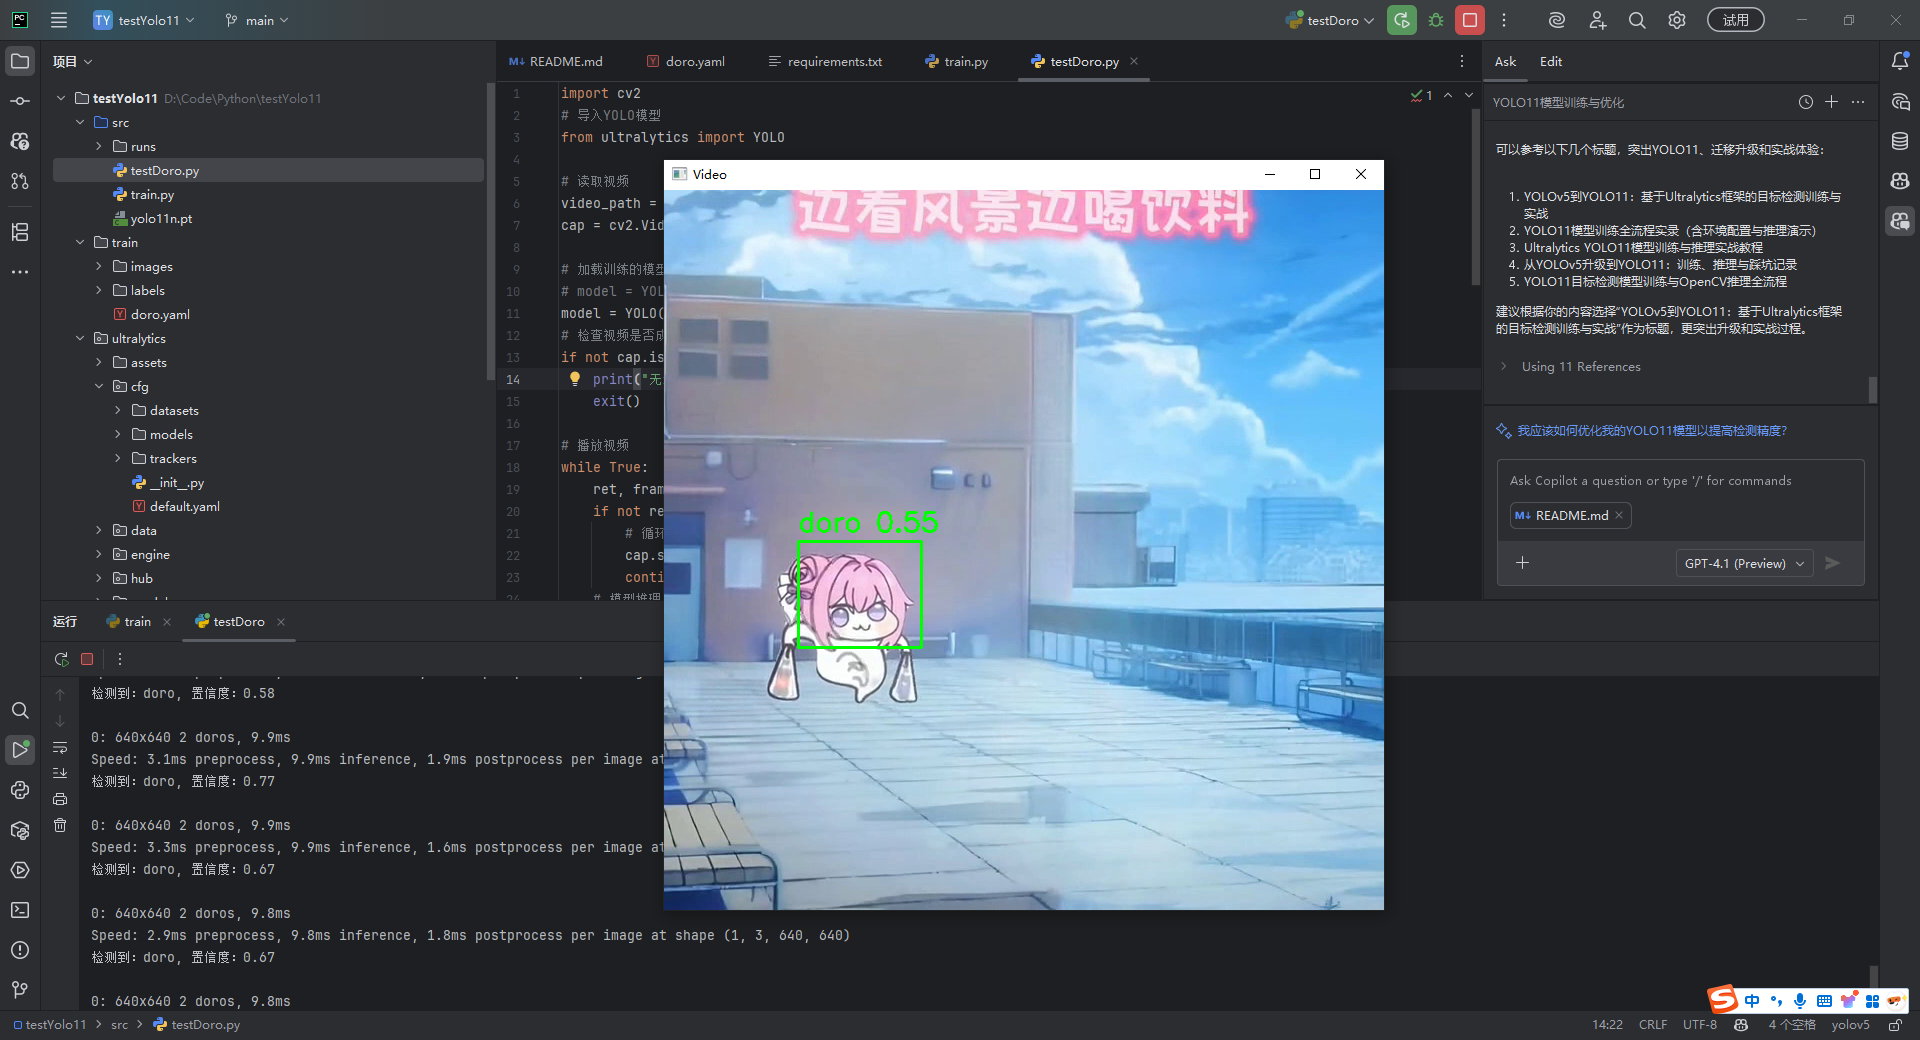Toggle the read-only lock in status bar
1920x1040 pixels.
pos(1895,1025)
